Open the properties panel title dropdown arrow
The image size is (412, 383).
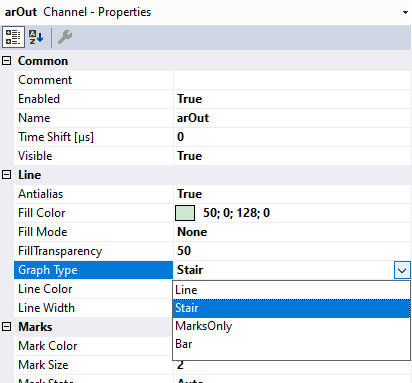[x=405, y=13]
